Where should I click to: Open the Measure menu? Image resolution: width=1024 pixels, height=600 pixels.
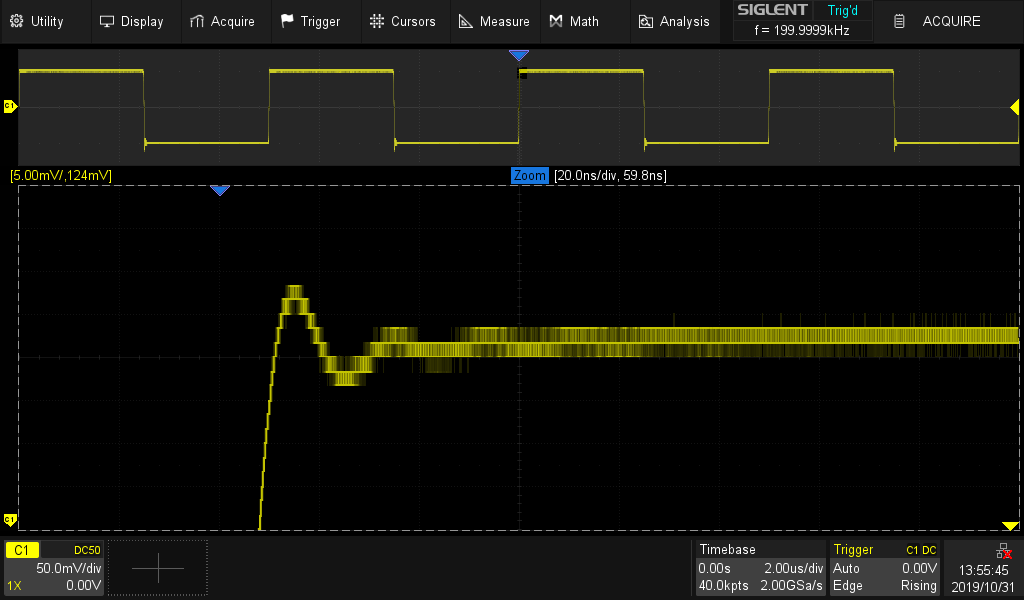pyautogui.click(x=494, y=21)
